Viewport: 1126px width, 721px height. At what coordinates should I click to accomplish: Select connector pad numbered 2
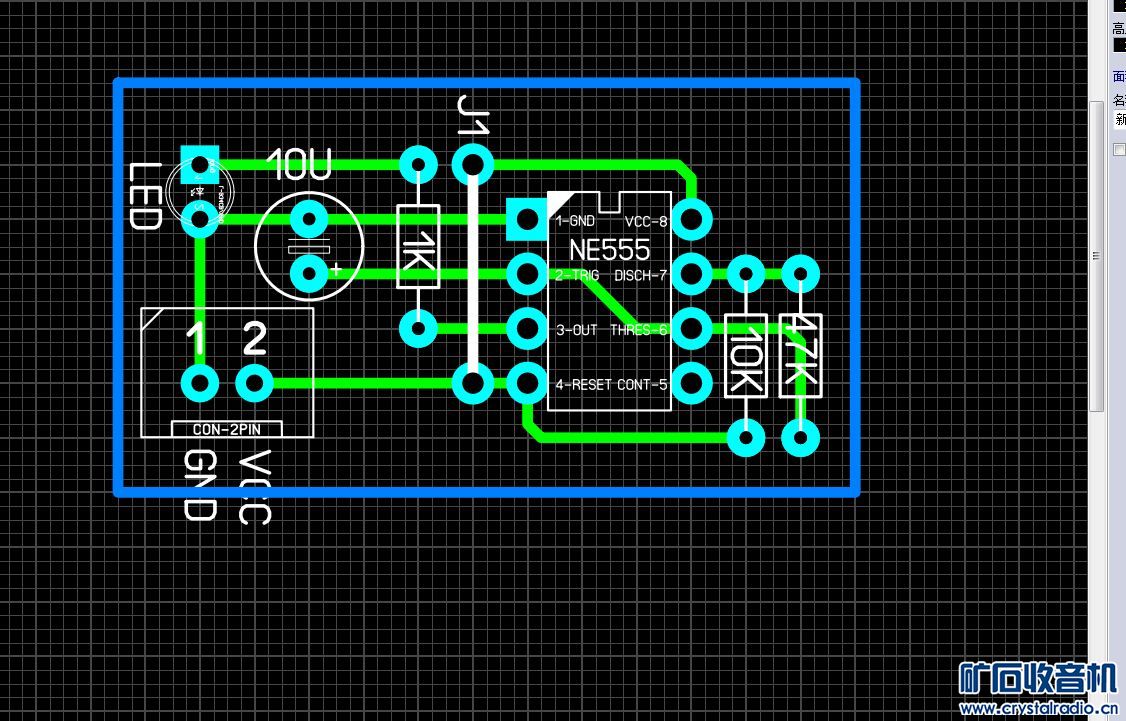point(254,383)
